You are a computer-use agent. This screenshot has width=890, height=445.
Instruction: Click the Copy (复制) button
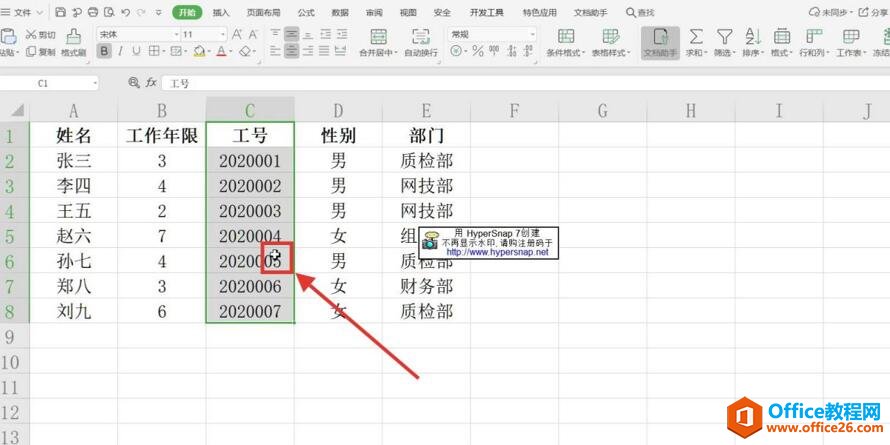[41, 52]
